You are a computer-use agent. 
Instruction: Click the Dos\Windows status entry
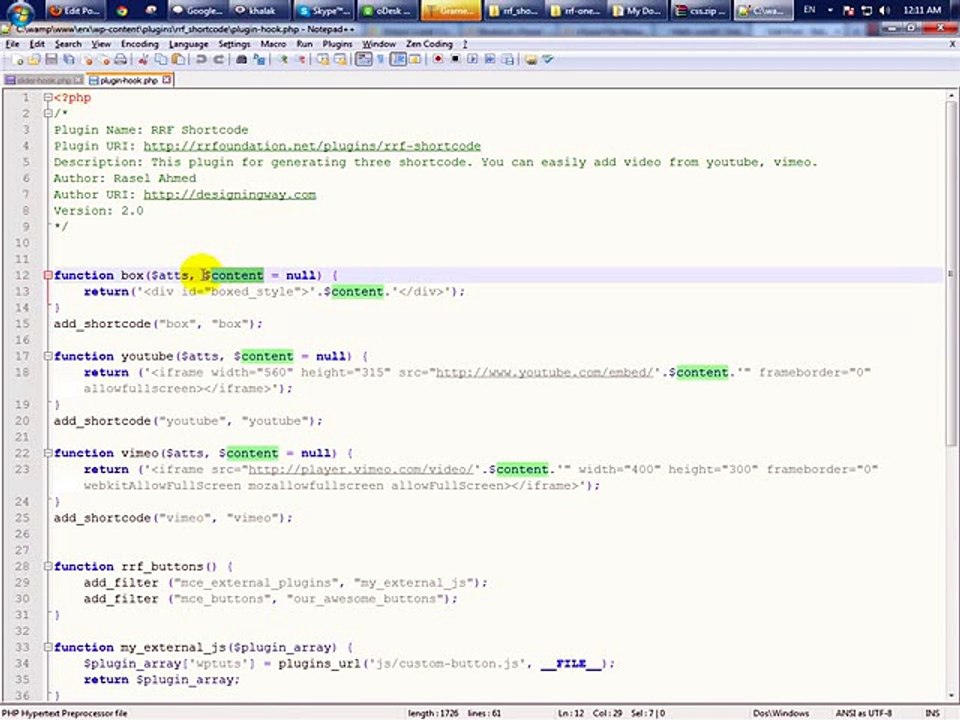781,713
